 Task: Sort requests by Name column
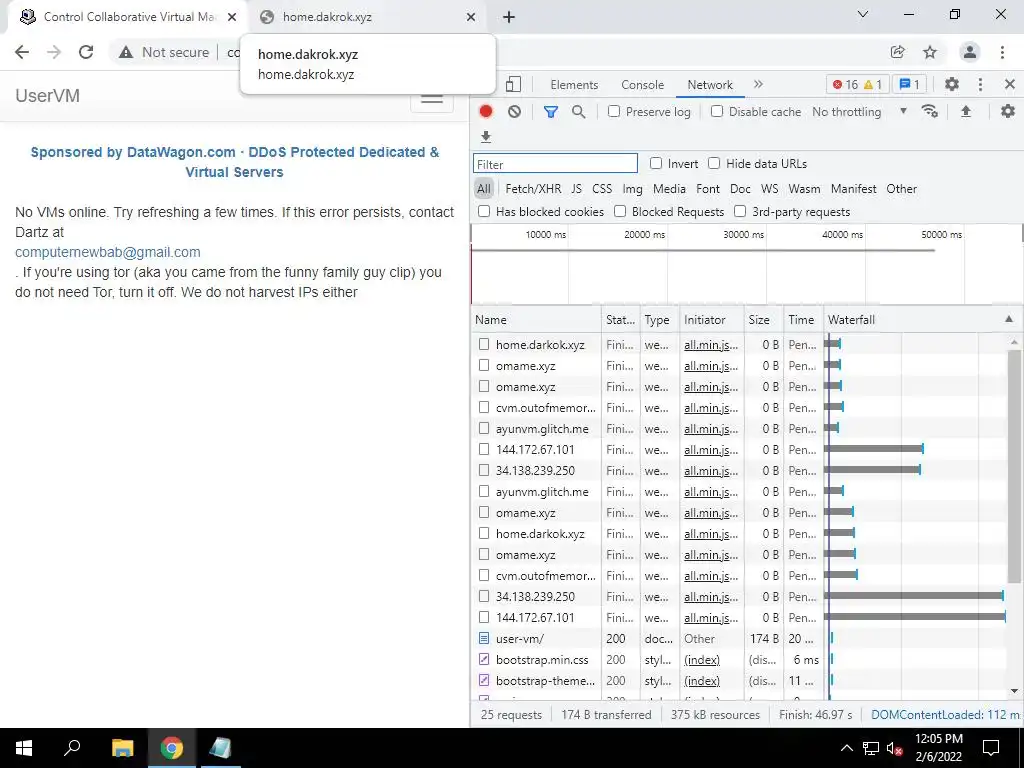(536, 319)
